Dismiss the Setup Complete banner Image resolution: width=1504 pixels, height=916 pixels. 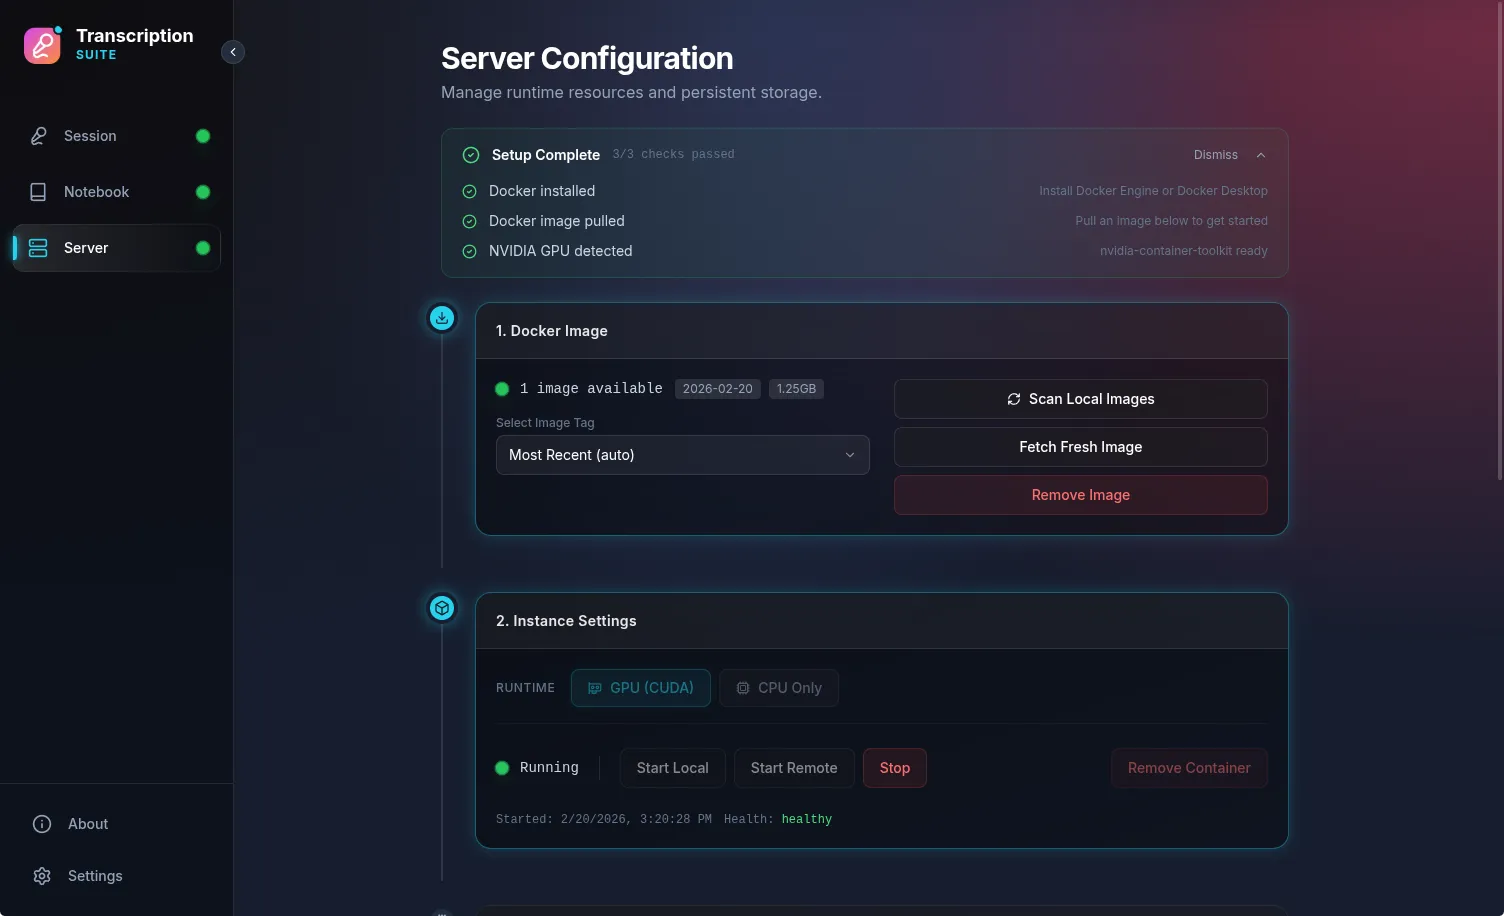pos(1215,154)
